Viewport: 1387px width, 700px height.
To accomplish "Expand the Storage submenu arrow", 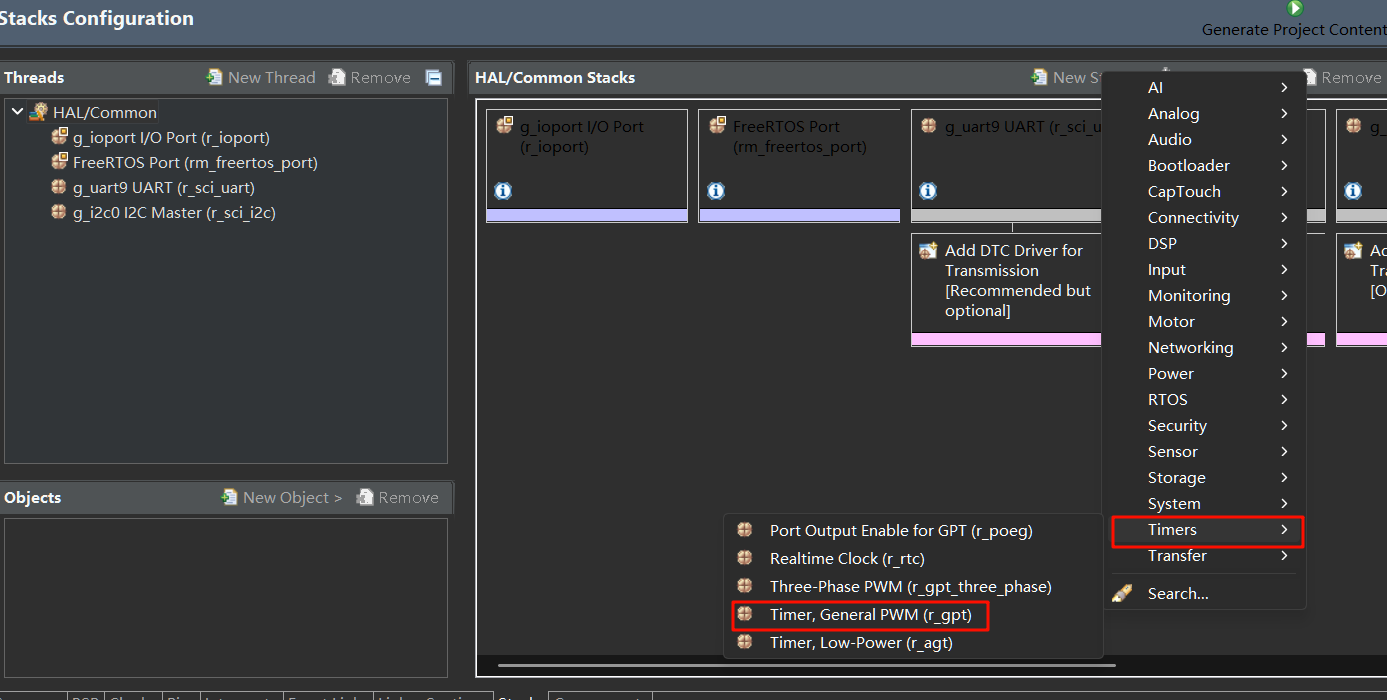I will 1284,477.
